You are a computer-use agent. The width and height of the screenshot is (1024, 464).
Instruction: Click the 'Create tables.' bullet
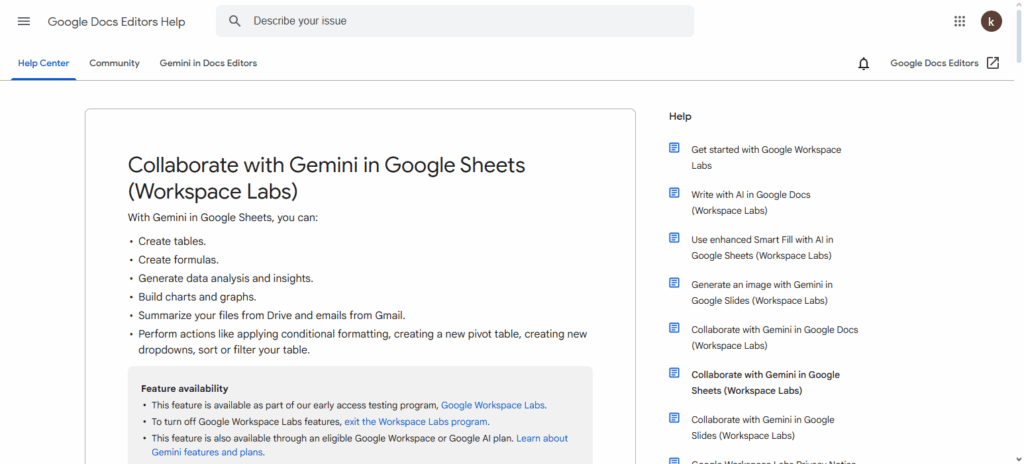pos(172,241)
